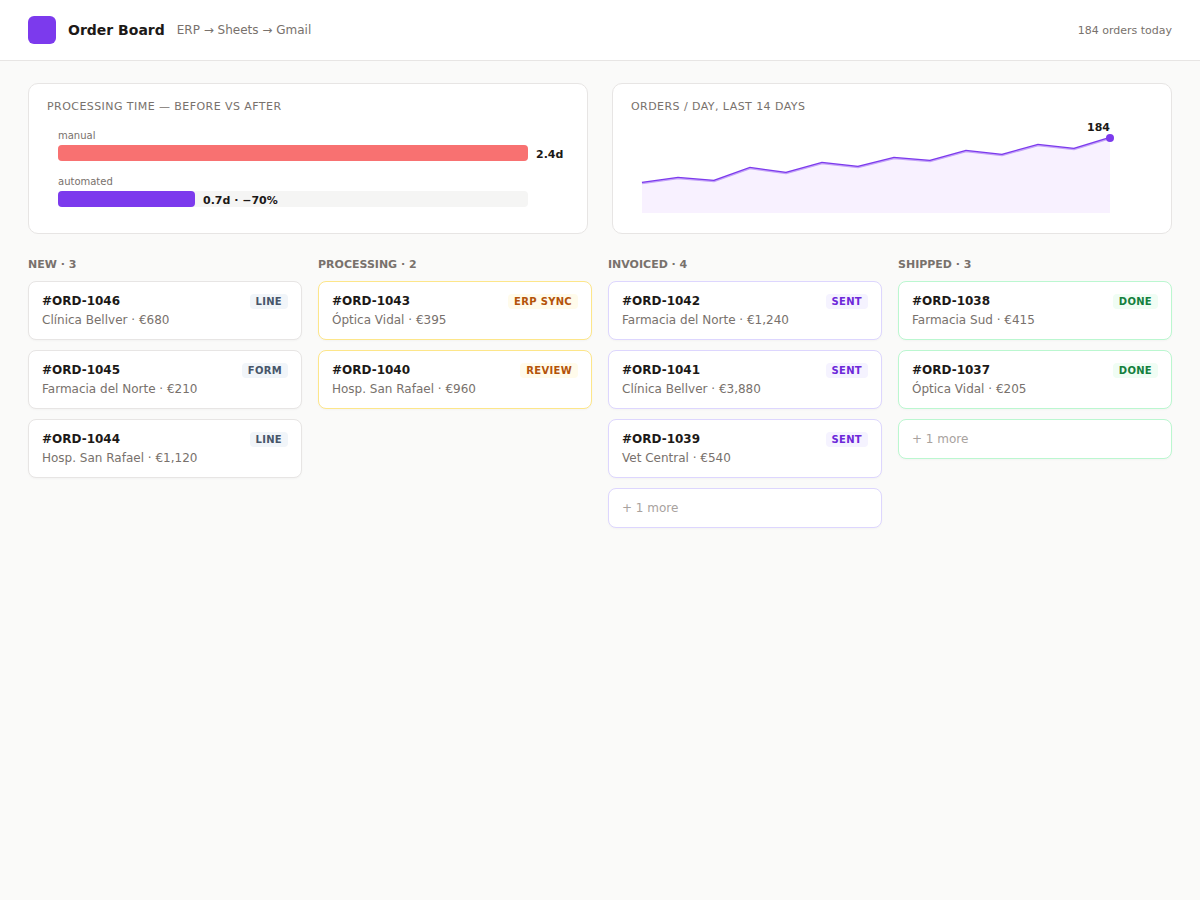The height and width of the screenshot is (900, 1200).
Task: Click the REVIEW badge on #ORD-1040
Action: tap(549, 370)
